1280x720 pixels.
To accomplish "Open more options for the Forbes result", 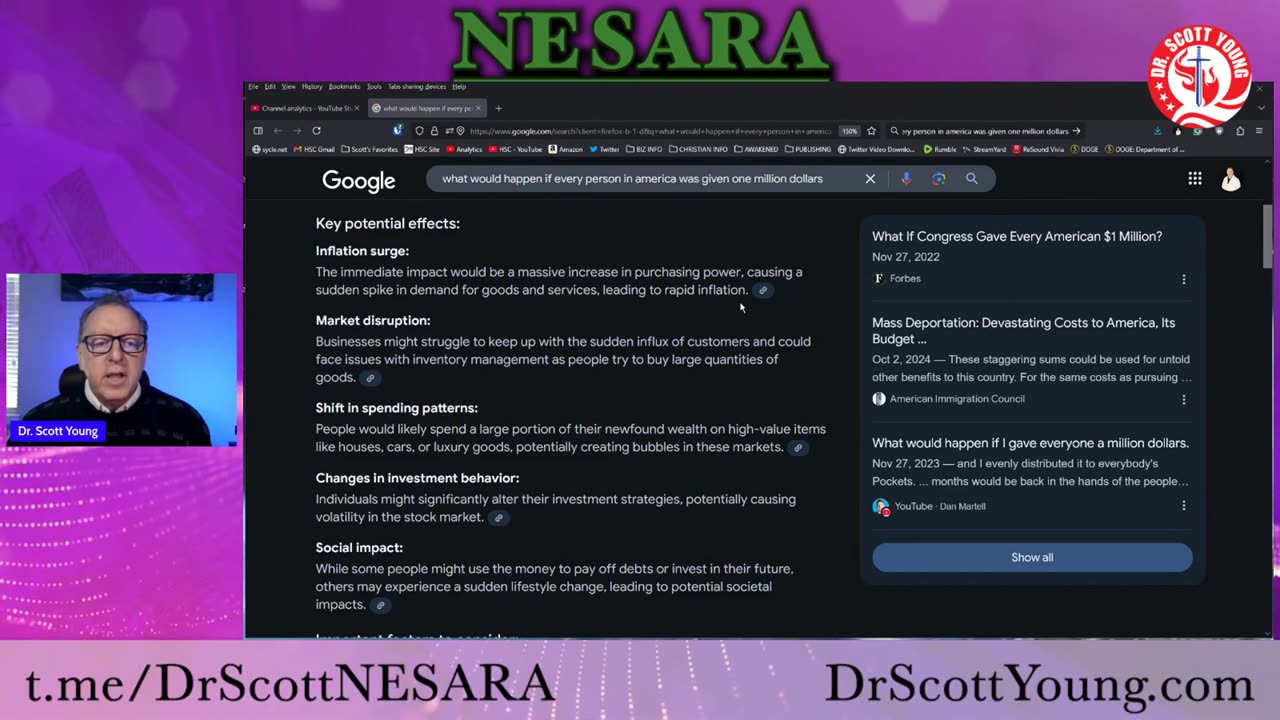I will pos(1184,279).
